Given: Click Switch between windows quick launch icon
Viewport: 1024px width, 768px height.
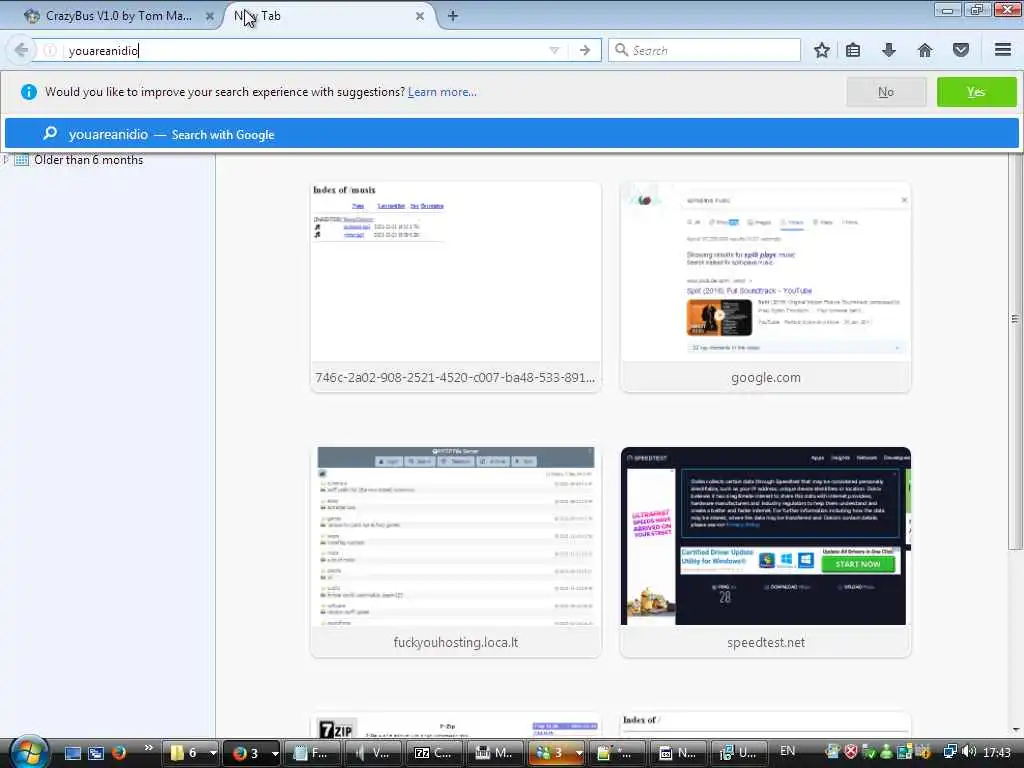Looking at the screenshot, I should [96, 753].
